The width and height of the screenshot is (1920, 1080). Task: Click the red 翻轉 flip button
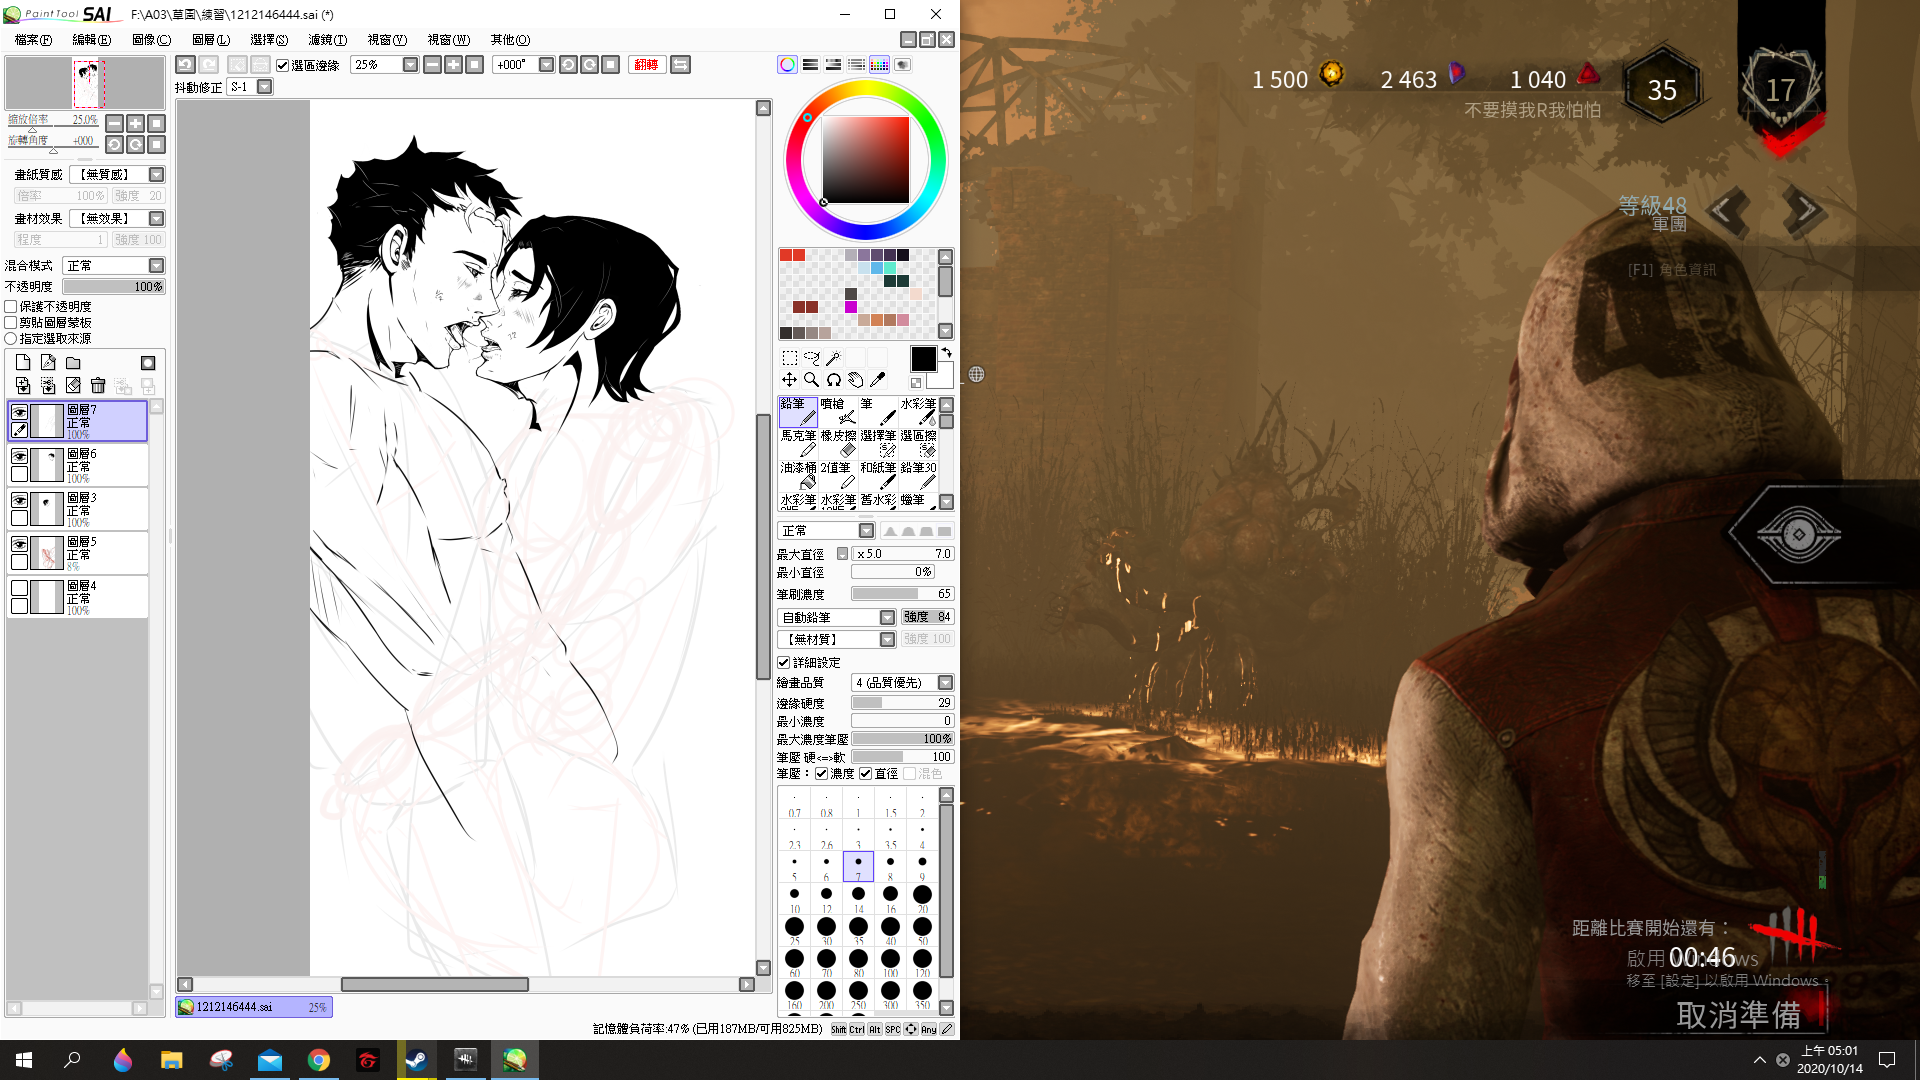point(647,65)
